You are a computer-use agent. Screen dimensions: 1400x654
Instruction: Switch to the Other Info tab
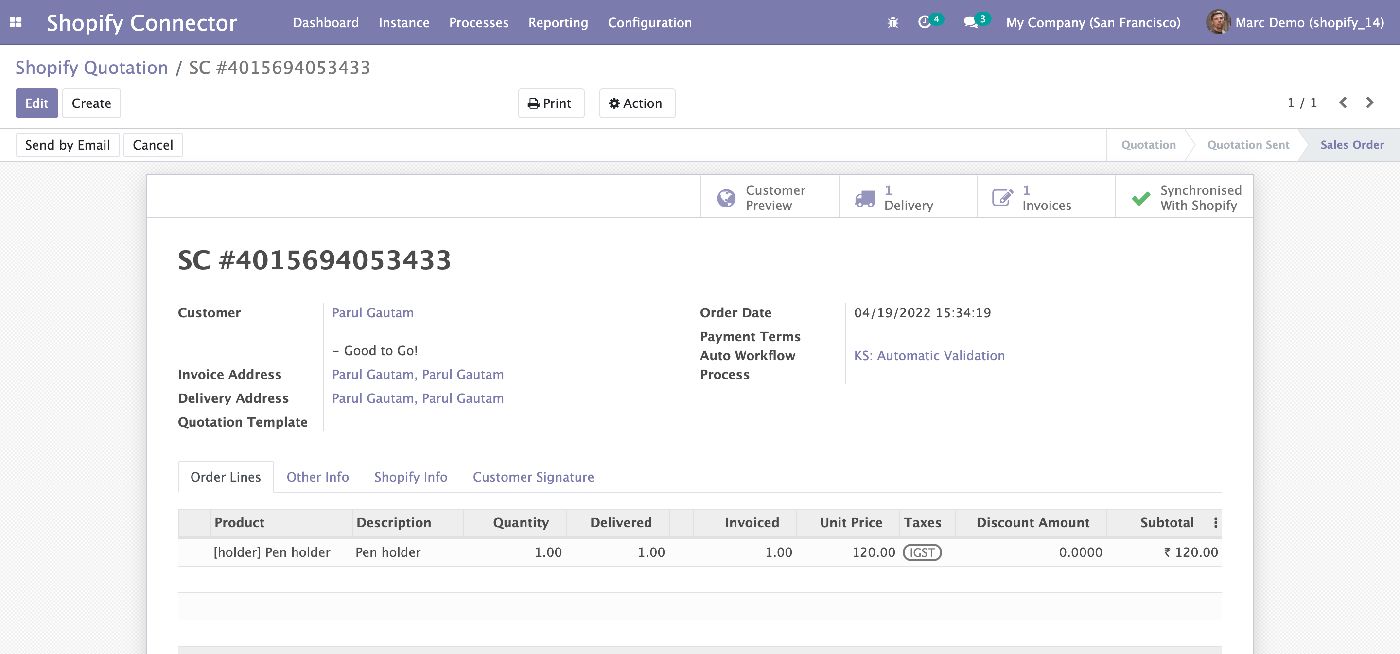point(318,477)
